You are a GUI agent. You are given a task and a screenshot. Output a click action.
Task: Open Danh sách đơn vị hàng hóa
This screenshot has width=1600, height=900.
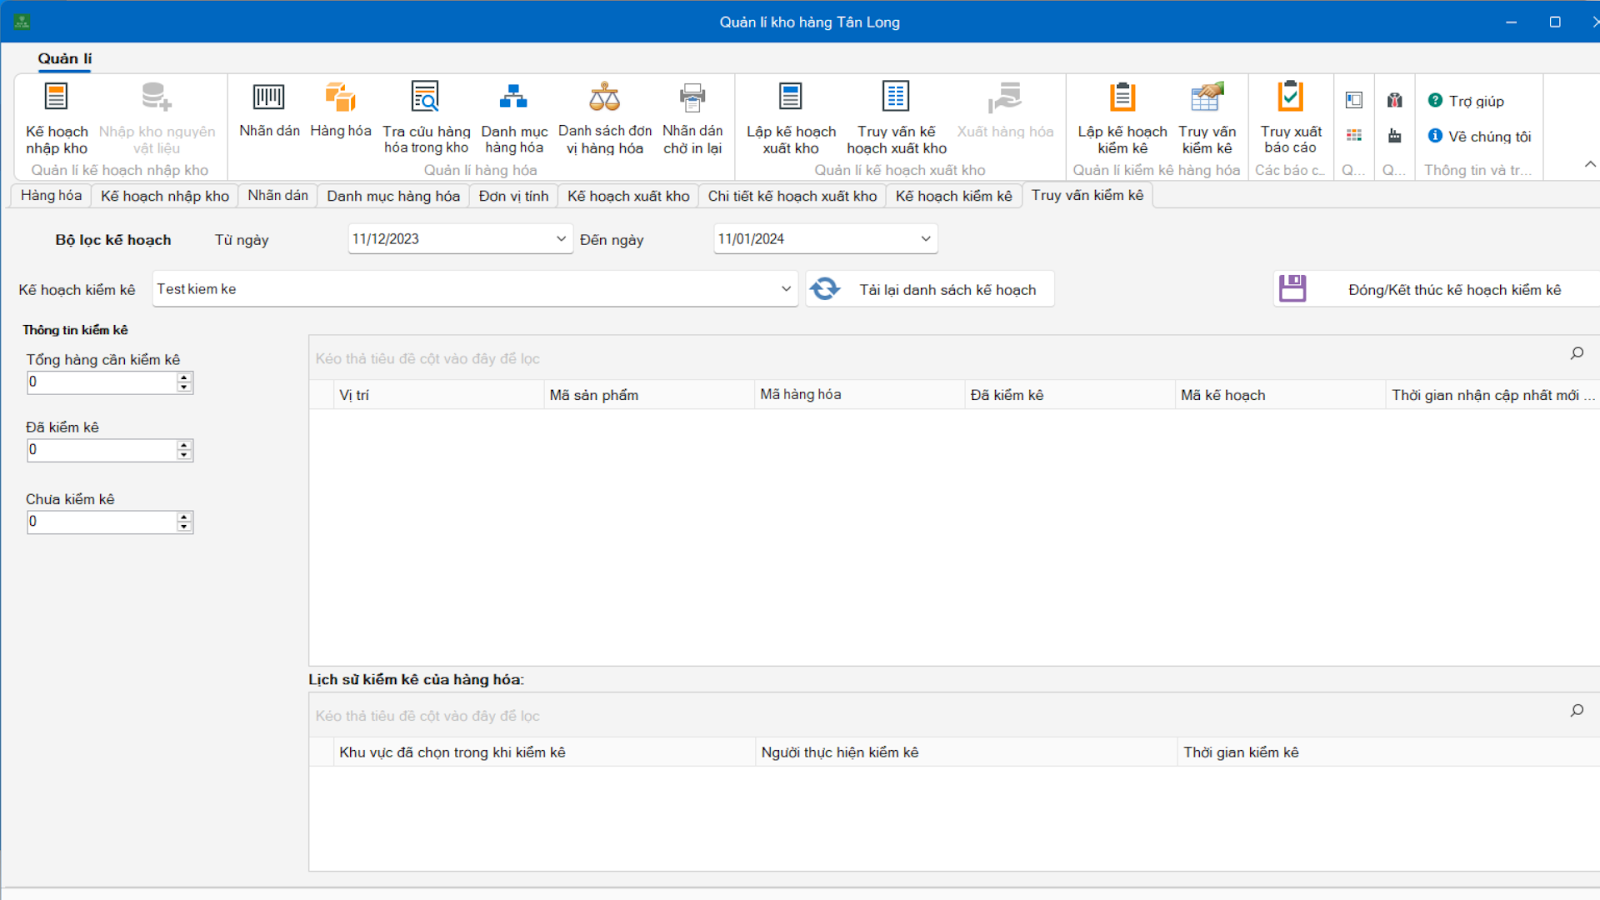click(604, 118)
